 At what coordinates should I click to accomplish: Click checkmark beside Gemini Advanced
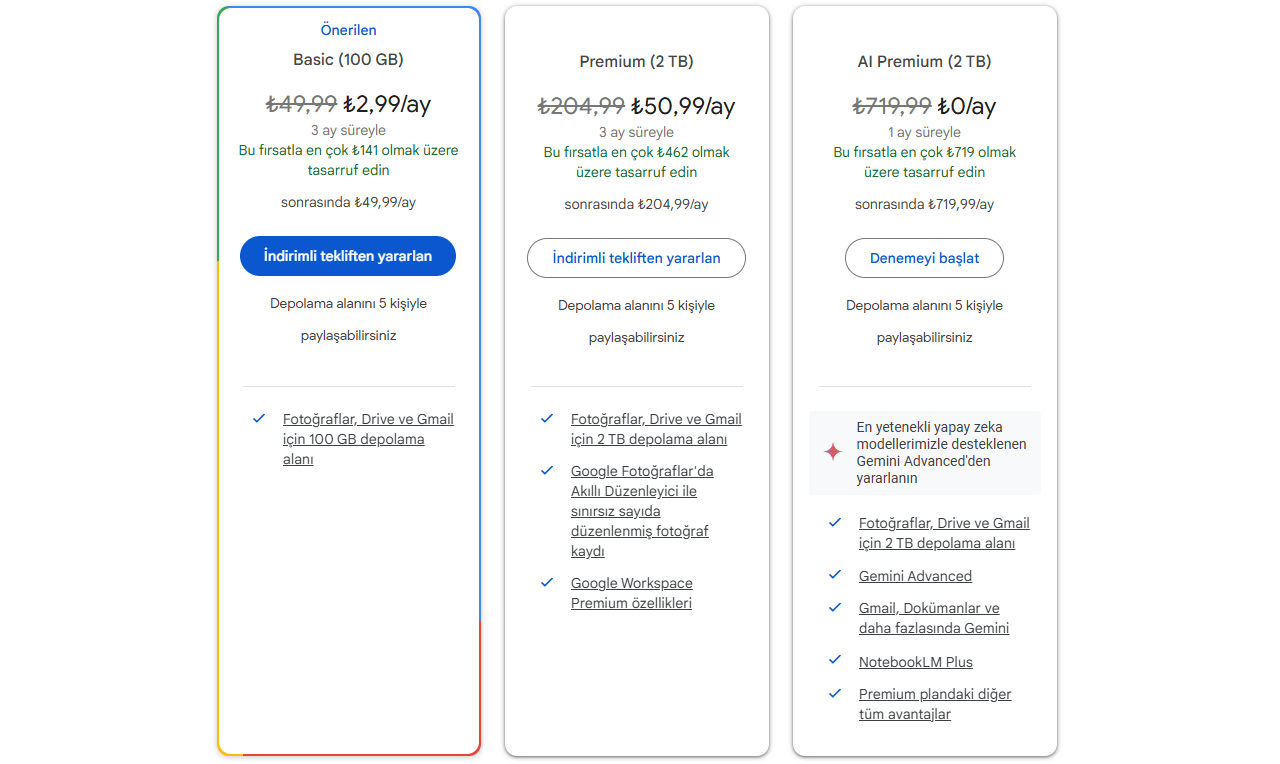click(835, 575)
